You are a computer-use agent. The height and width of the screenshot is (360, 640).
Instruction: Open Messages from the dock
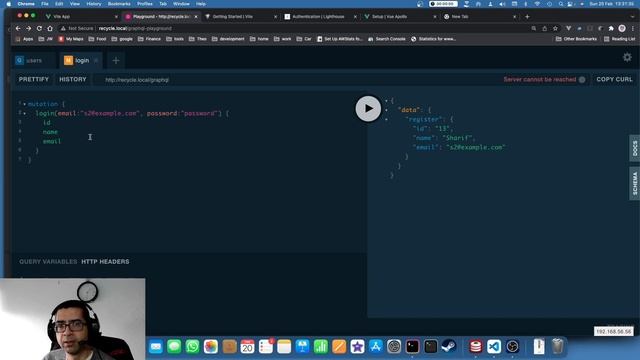tap(174, 347)
